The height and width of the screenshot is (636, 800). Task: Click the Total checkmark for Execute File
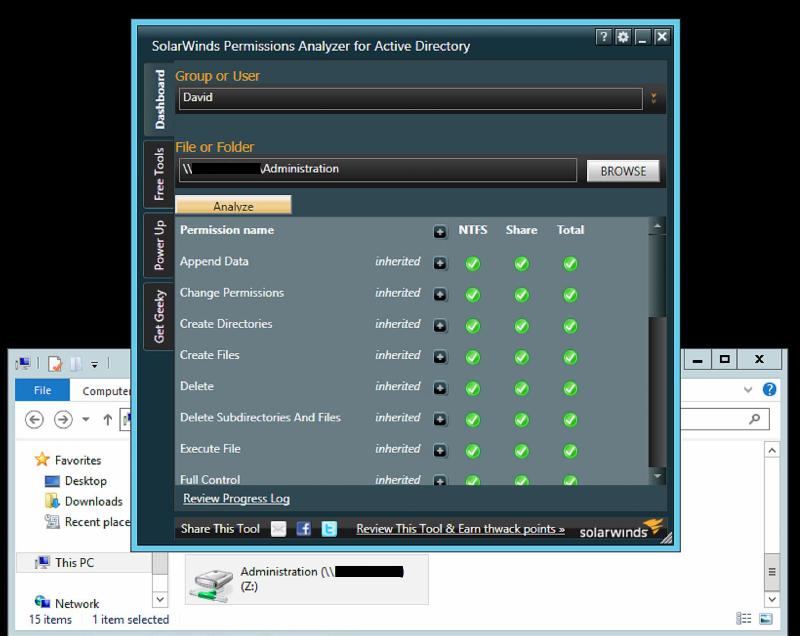click(570, 451)
